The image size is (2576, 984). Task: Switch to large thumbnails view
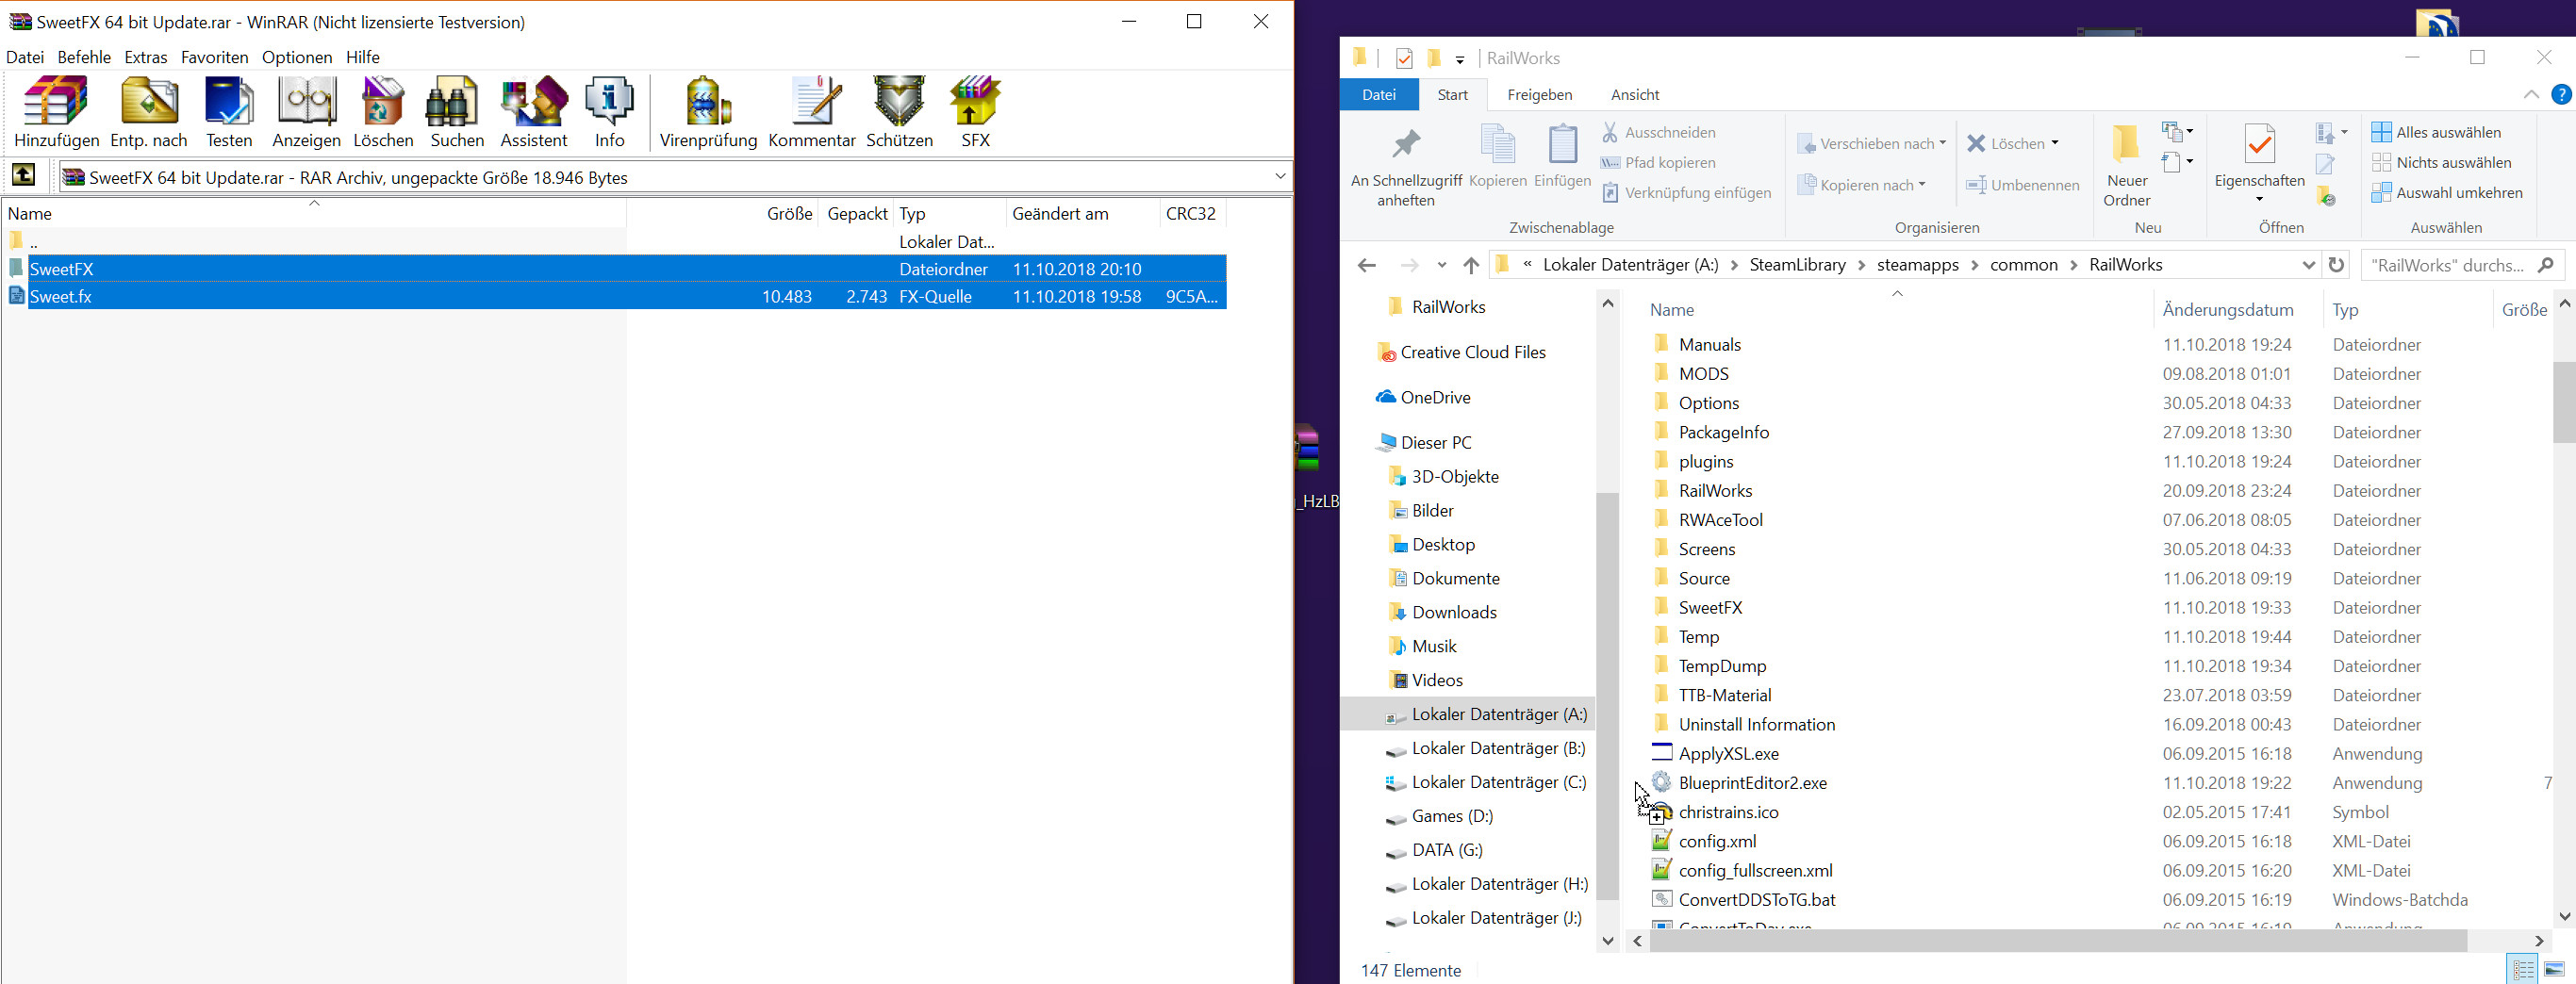[x=2554, y=969]
